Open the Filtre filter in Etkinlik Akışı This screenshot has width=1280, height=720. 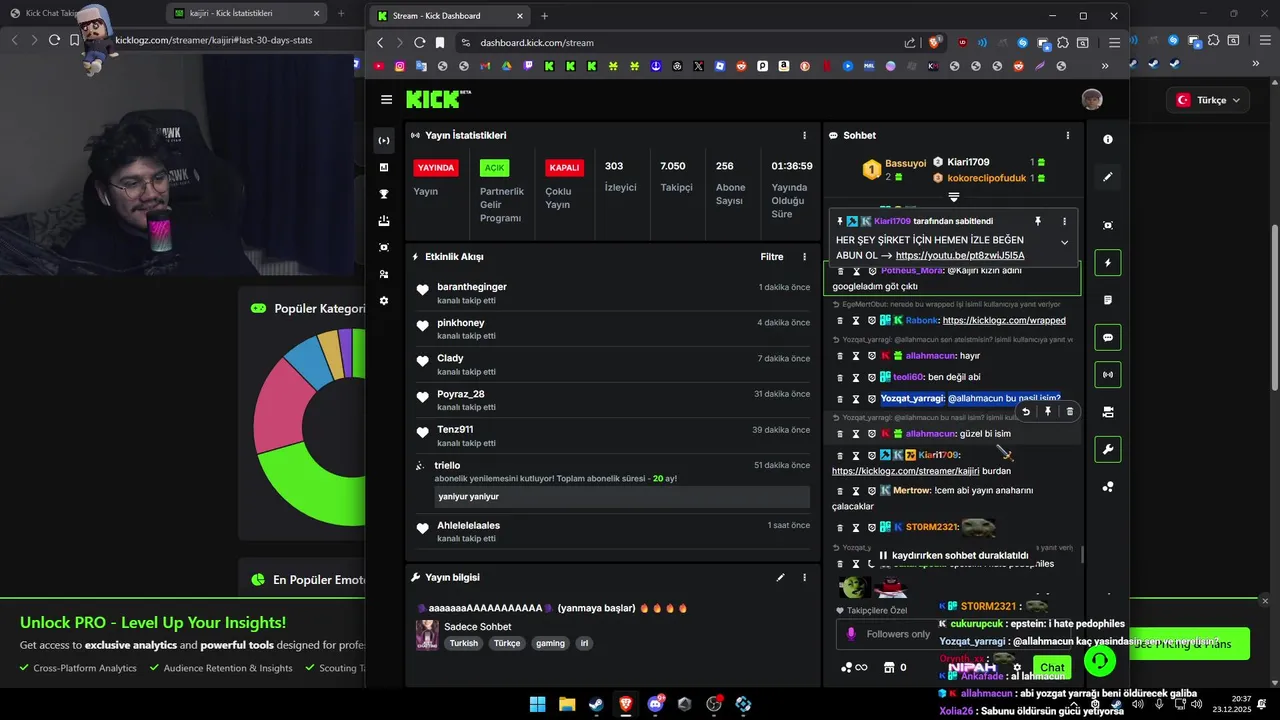pos(772,257)
